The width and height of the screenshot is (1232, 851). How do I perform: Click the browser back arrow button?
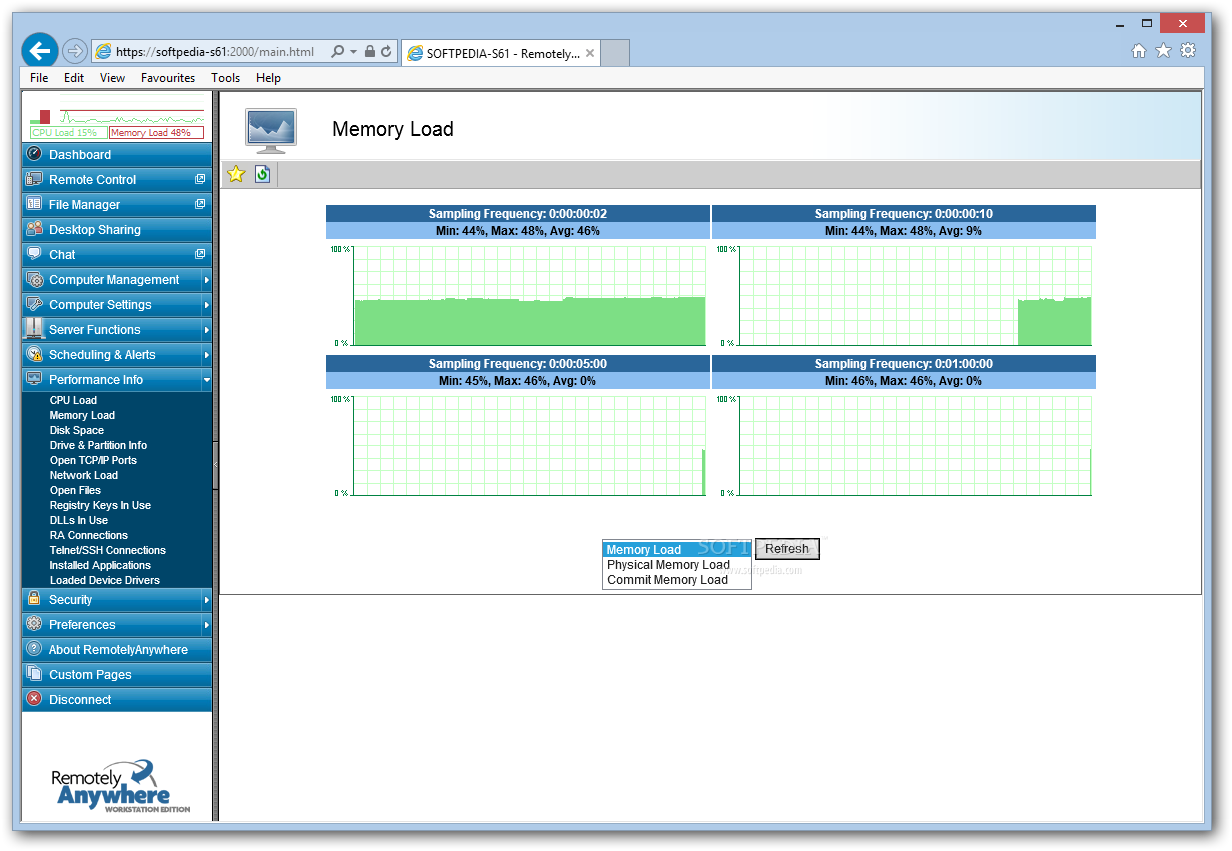click(x=40, y=50)
